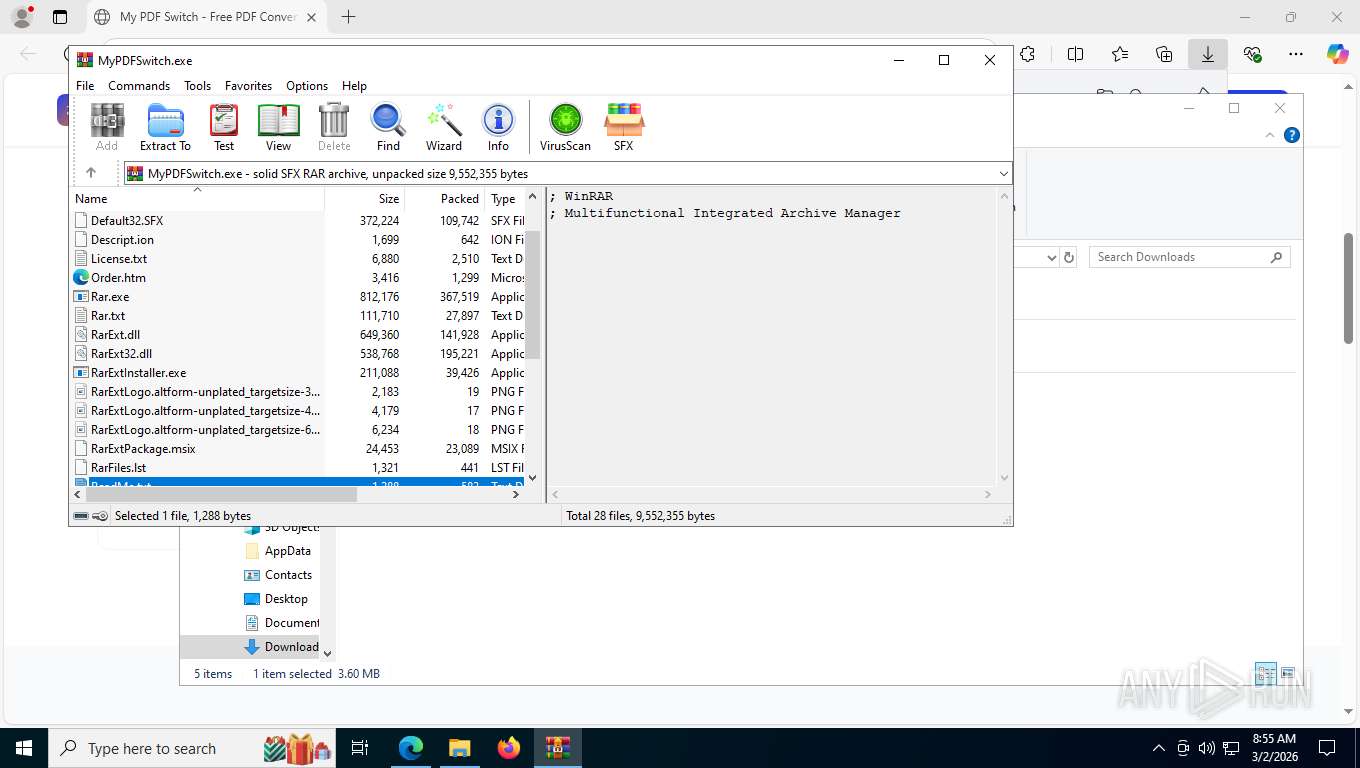Viewport: 1360px width, 768px height.
Task: Open the Find files tool
Action: click(388, 127)
